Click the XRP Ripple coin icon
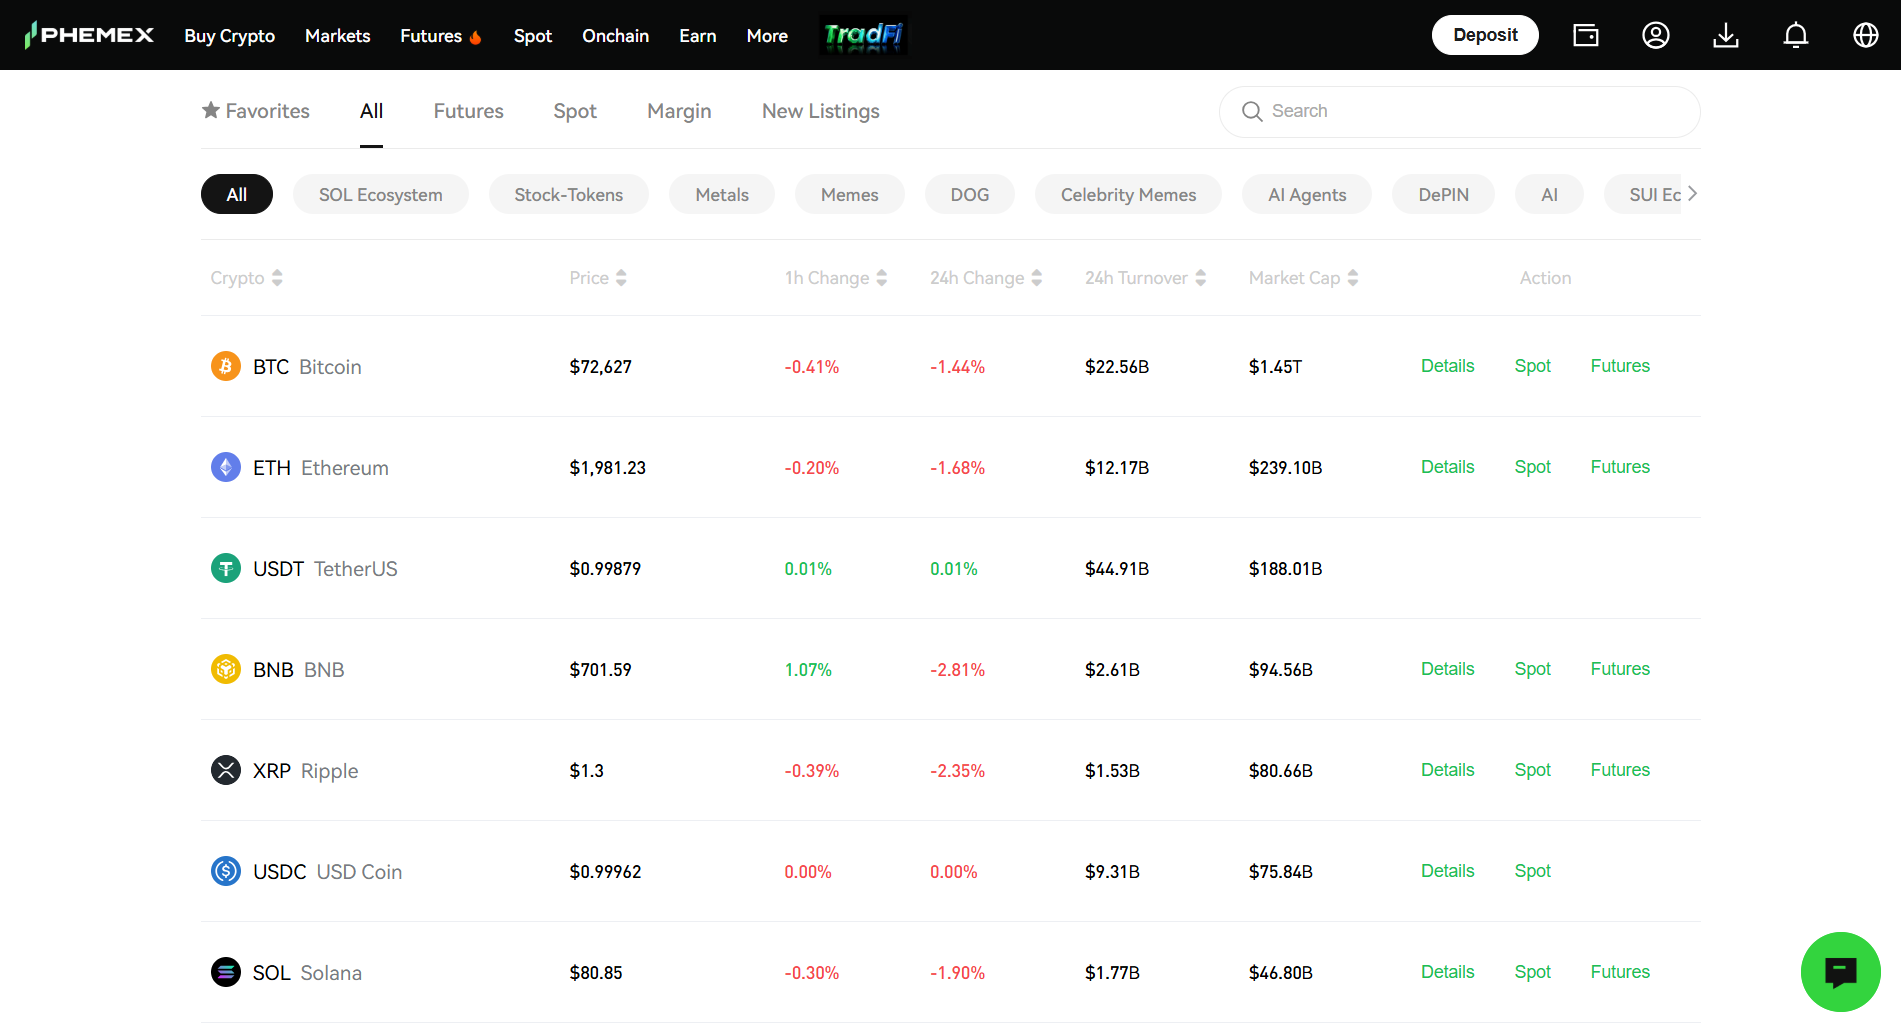 (x=226, y=770)
